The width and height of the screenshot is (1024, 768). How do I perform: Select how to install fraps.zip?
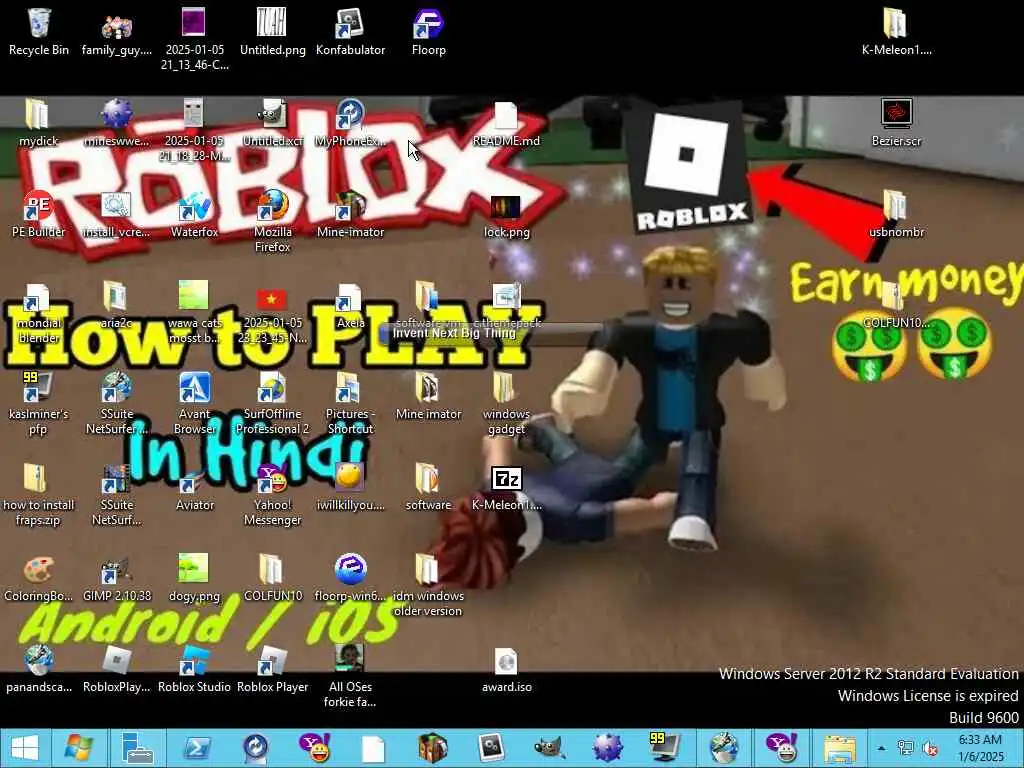click(x=39, y=494)
